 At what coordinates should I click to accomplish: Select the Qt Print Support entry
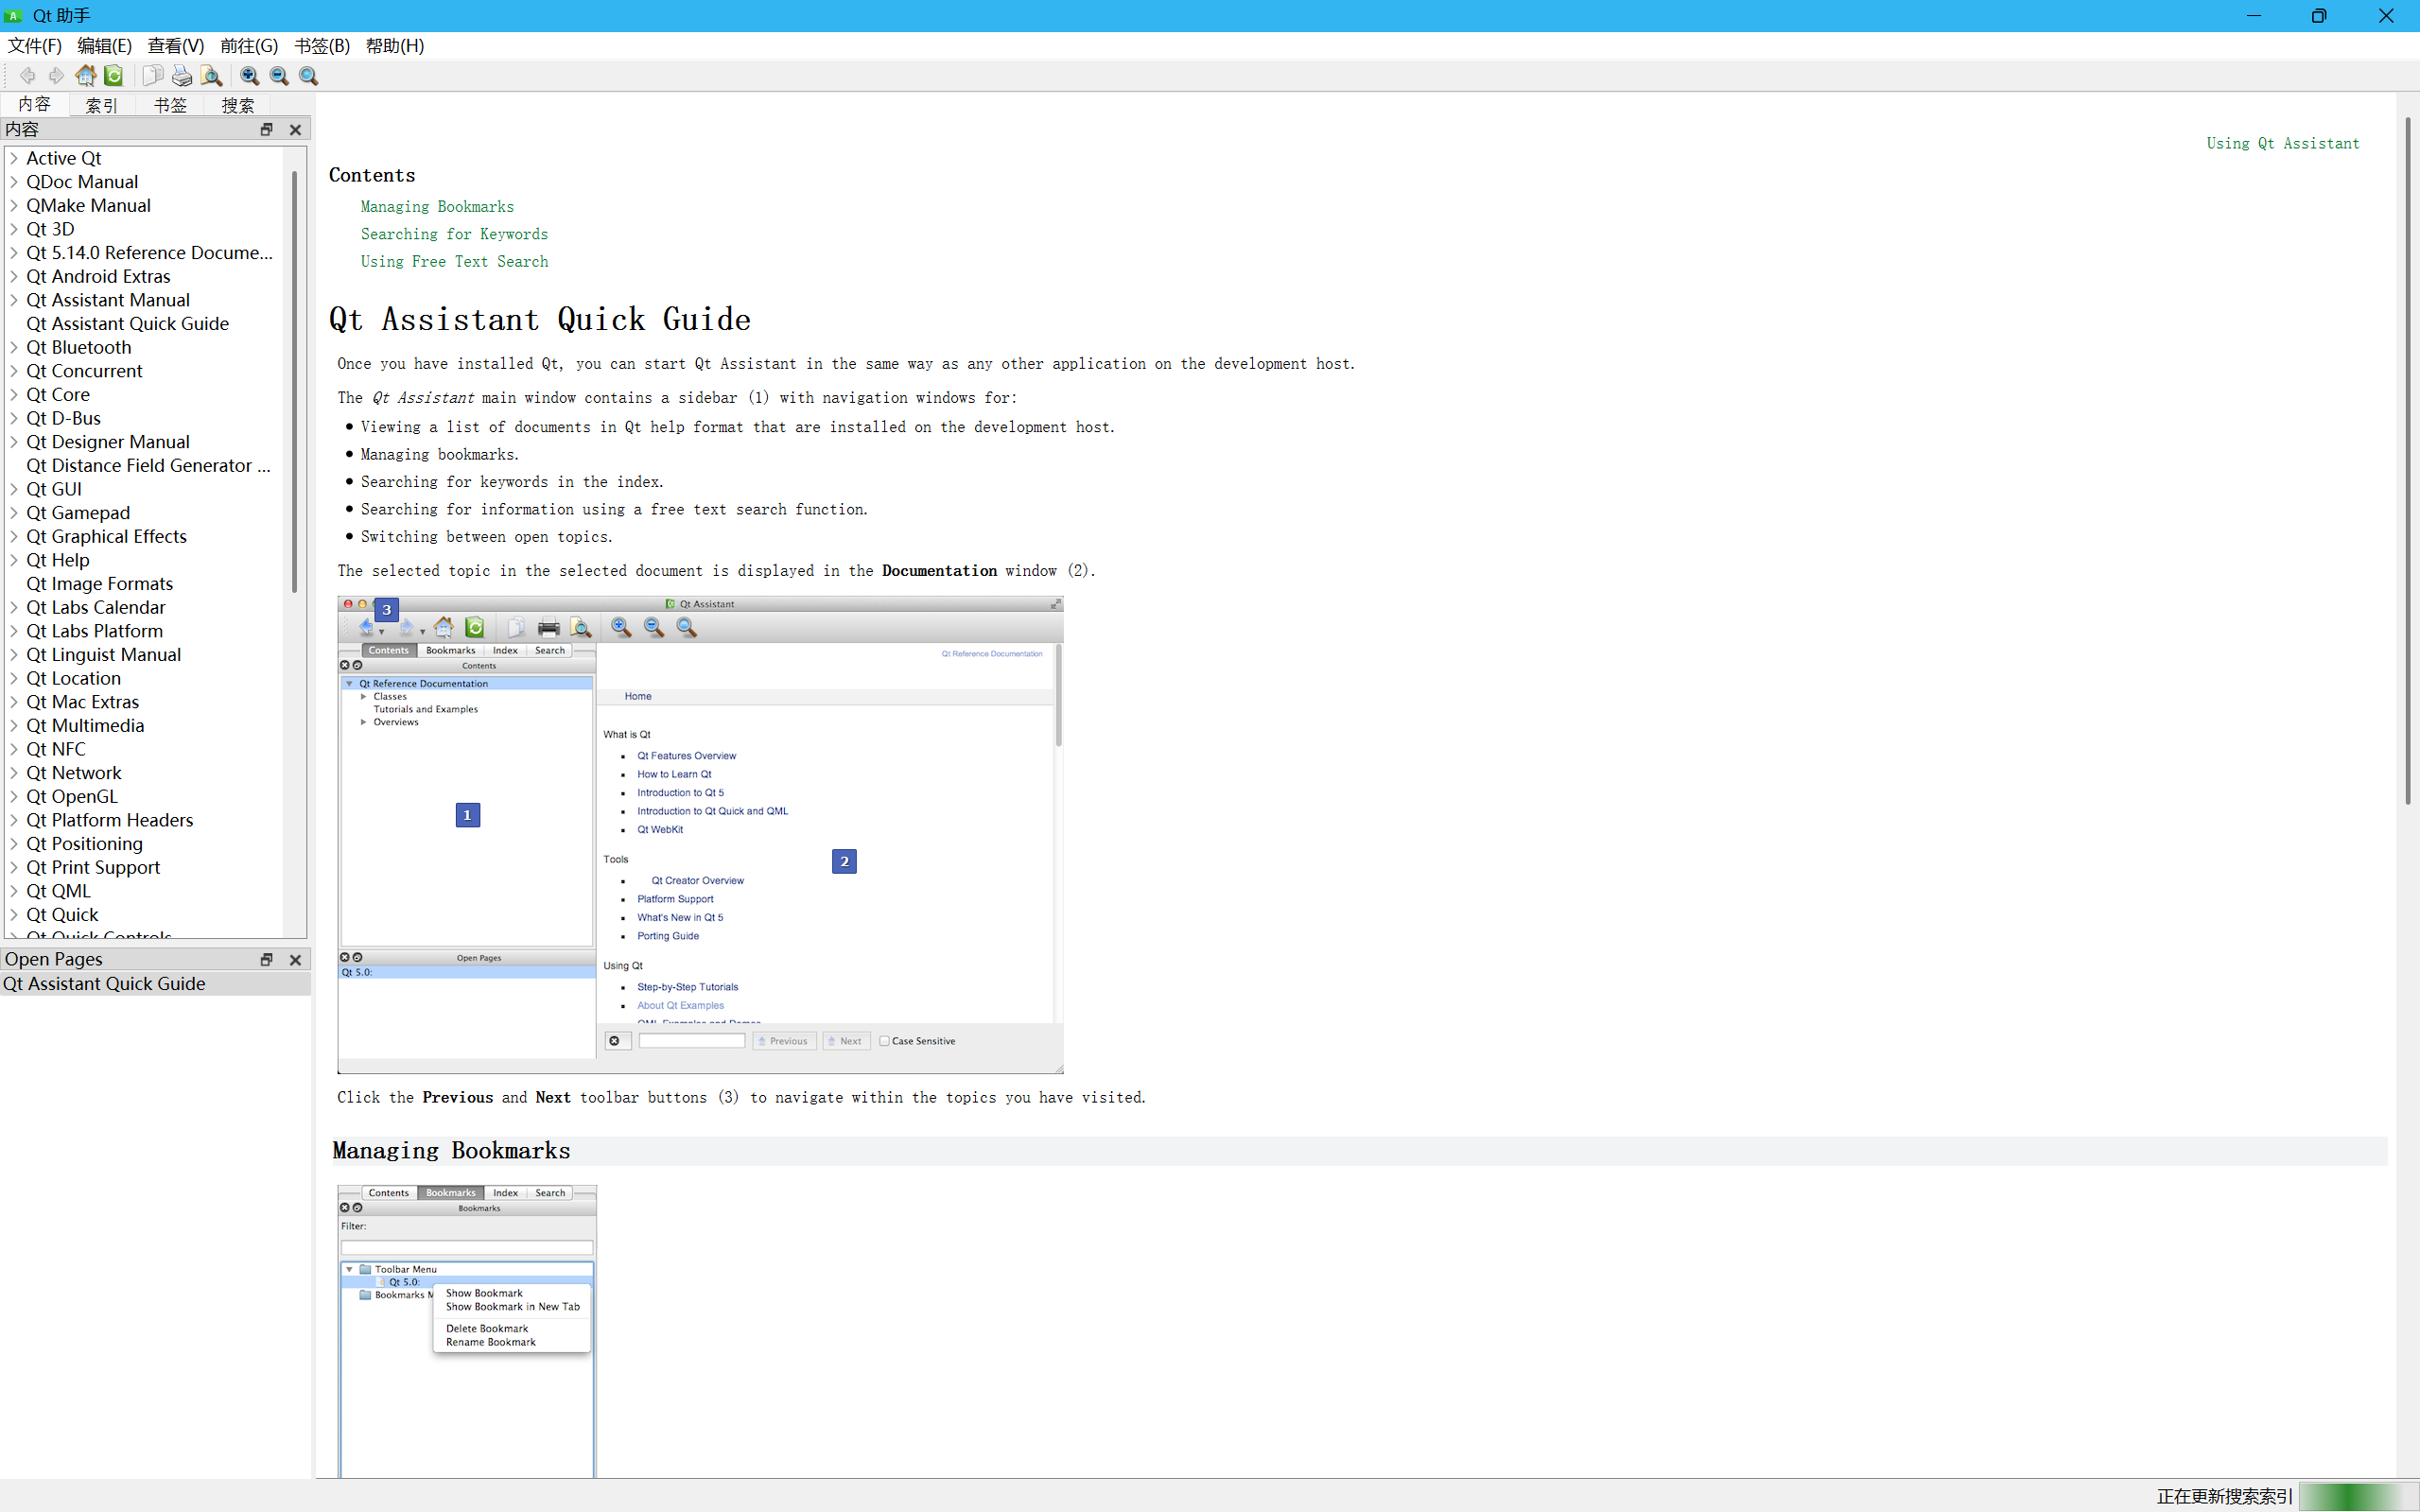93,868
